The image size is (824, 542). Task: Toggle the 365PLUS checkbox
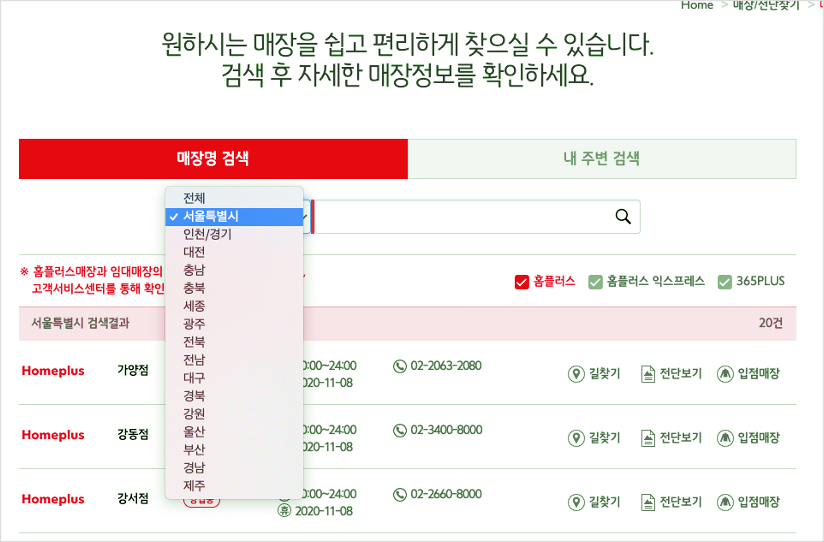[x=725, y=282]
